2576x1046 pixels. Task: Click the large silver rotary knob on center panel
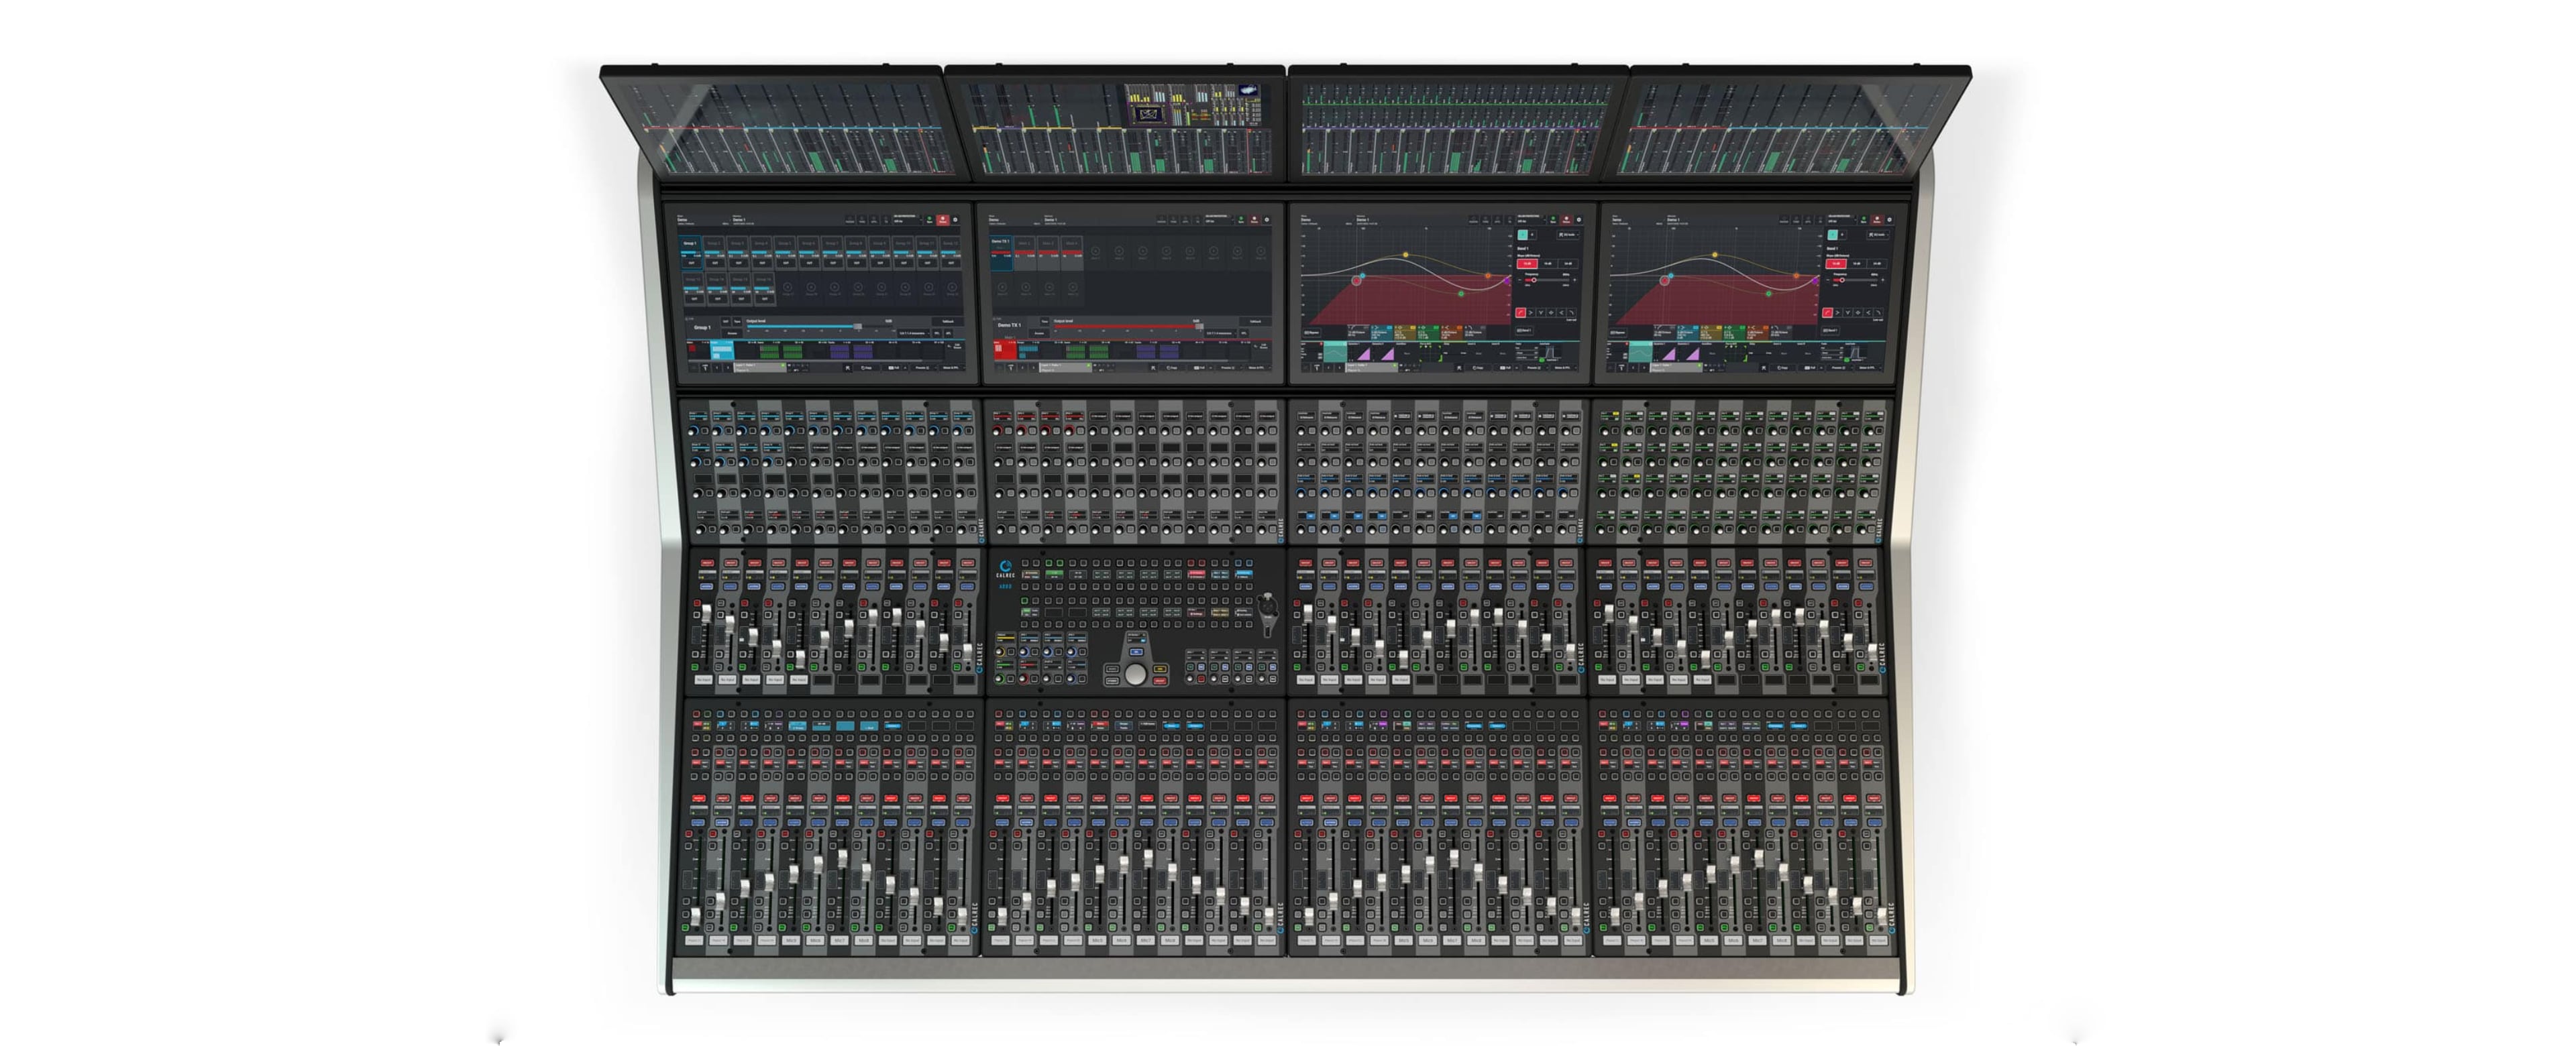click(1135, 675)
